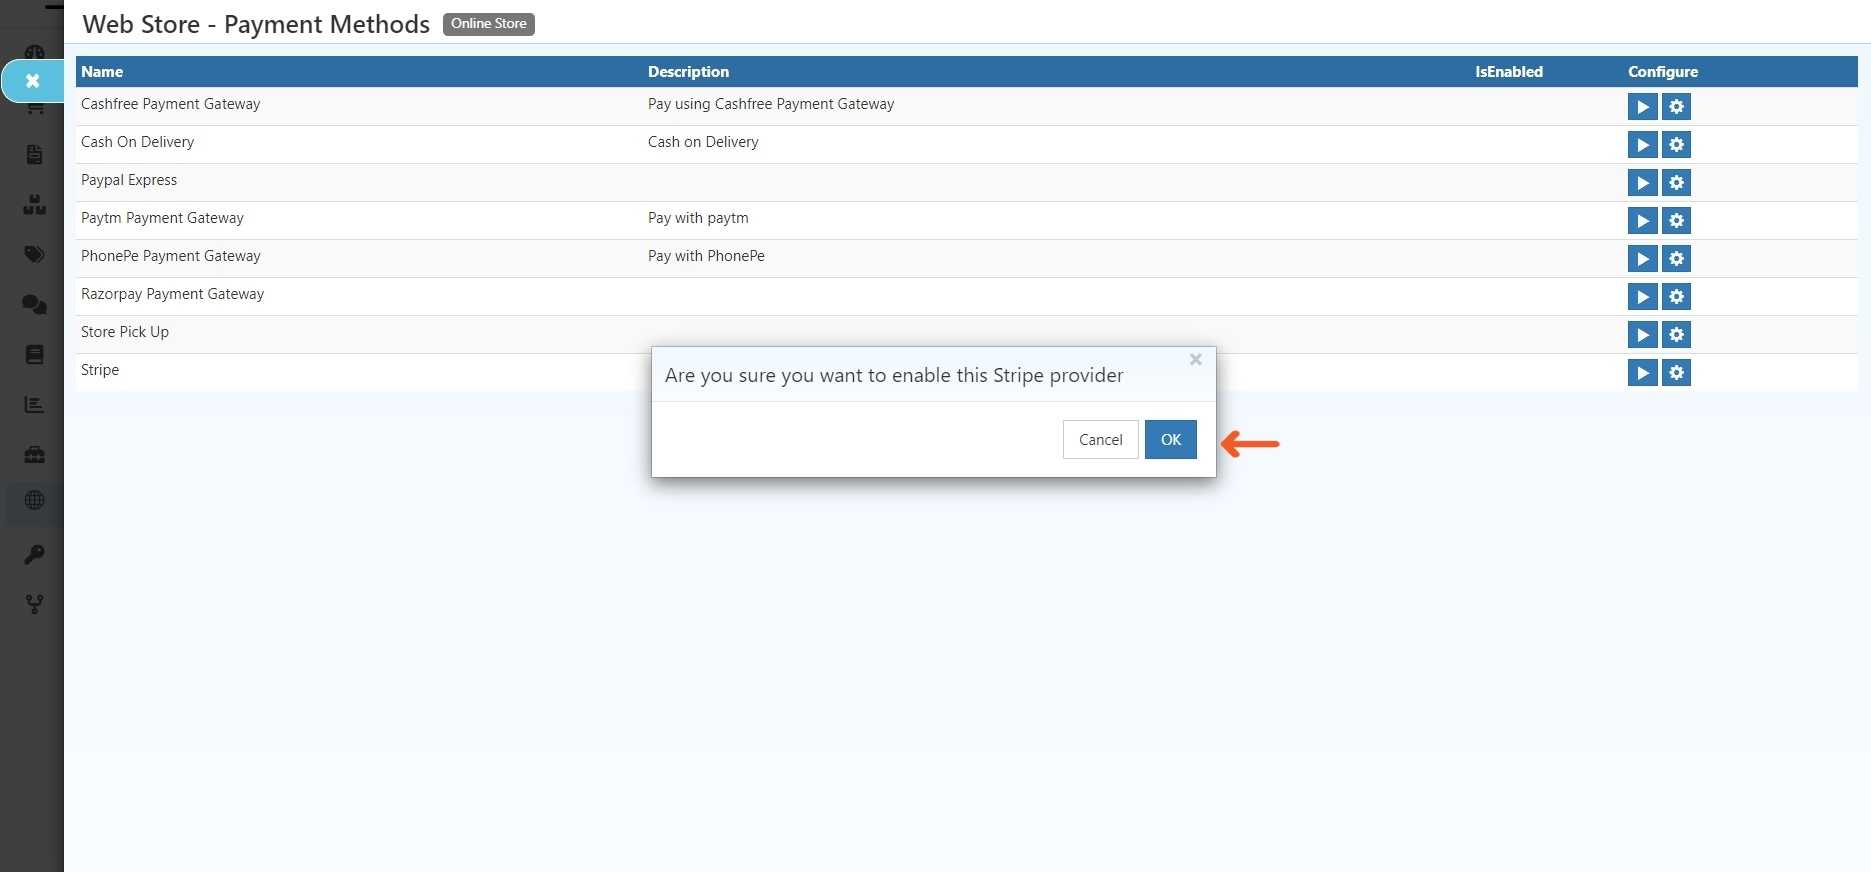Enable the Cashfree Payment Gateway play icon
Screen dimensions: 1871x872
(x=1642, y=106)
